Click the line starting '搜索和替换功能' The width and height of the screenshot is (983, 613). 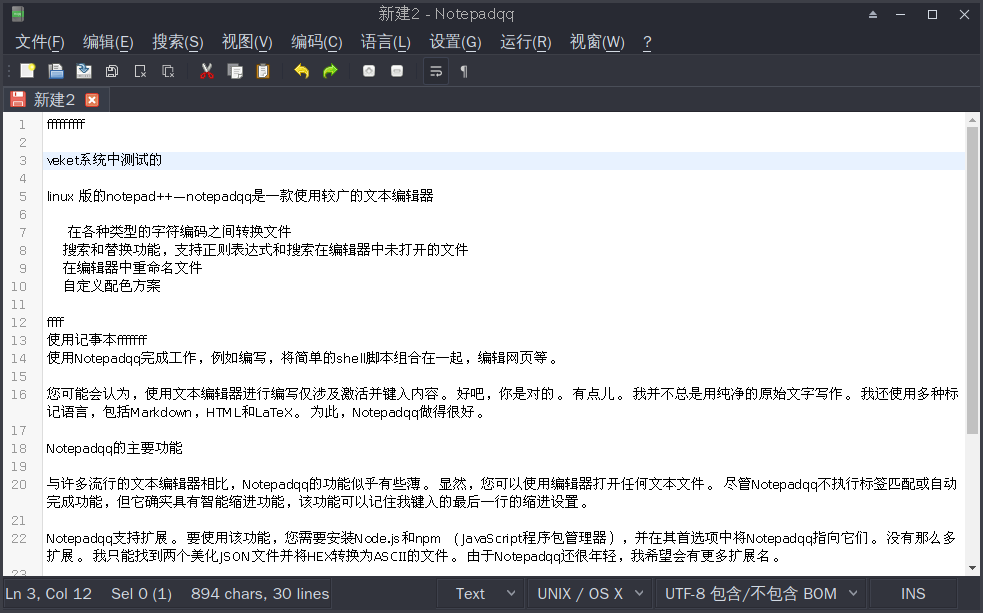(x=265, y=250)
